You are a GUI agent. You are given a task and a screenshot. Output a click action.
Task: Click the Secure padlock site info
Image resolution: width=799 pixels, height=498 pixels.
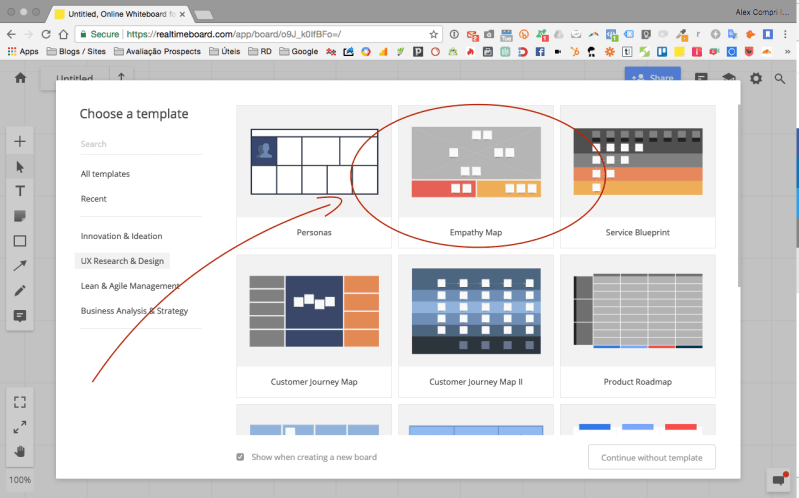tap(100, 34)
